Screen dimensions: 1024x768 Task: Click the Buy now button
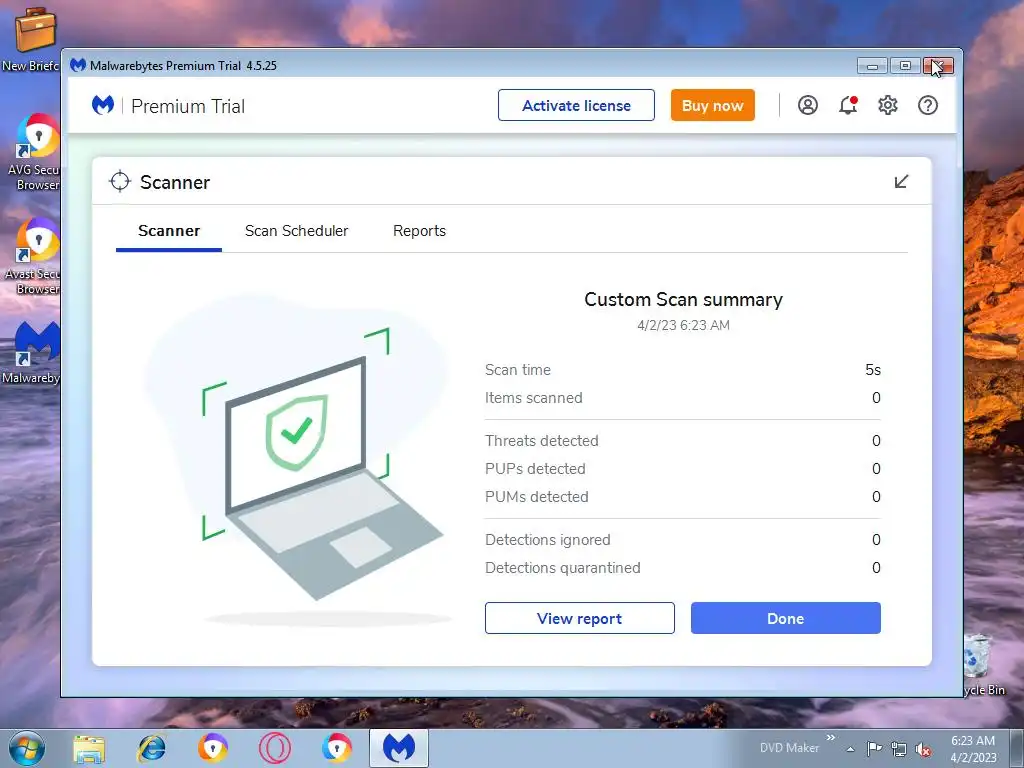coord(712,105)
